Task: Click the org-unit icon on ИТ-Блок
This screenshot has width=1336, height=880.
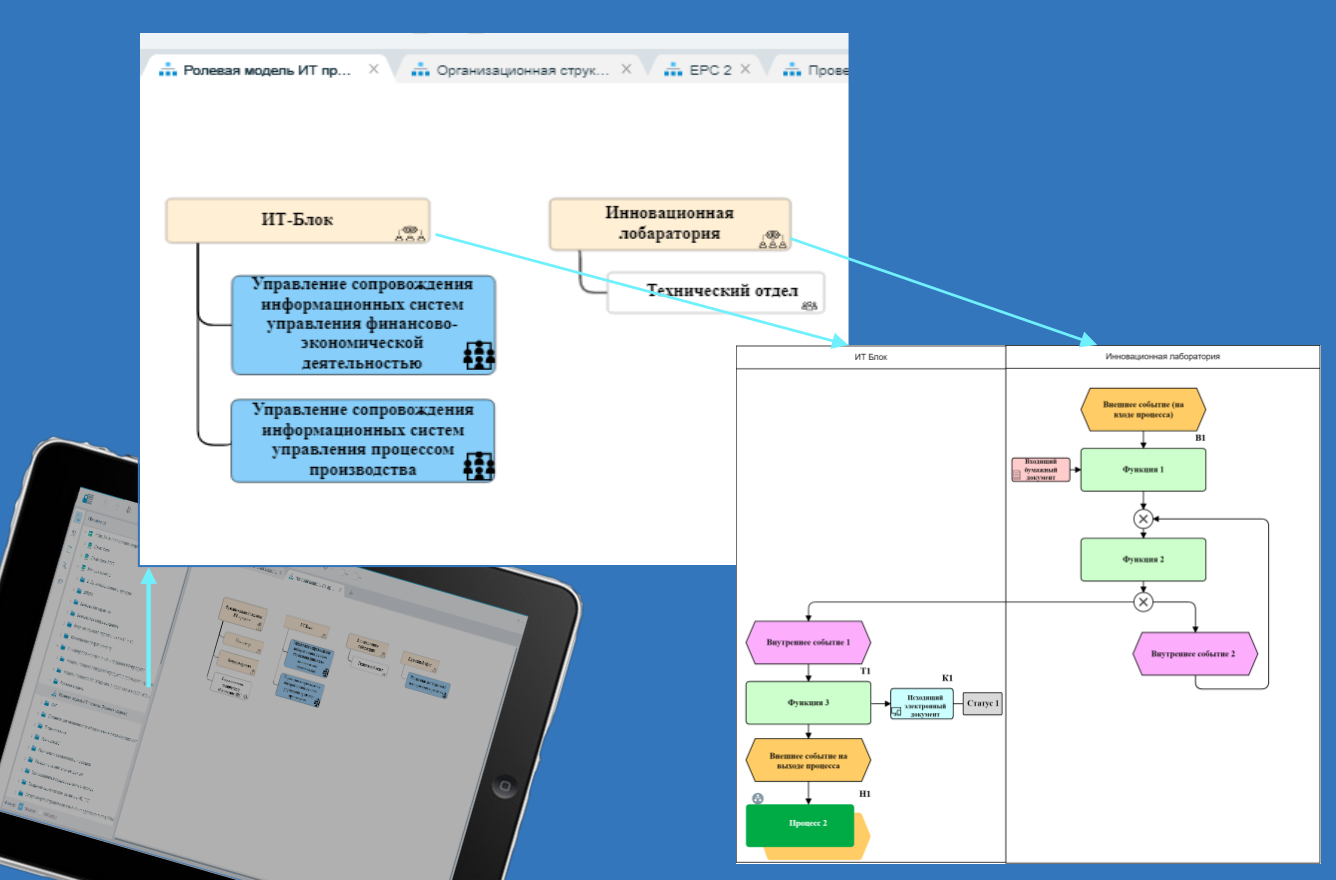Action: click(x=410, y=233)
